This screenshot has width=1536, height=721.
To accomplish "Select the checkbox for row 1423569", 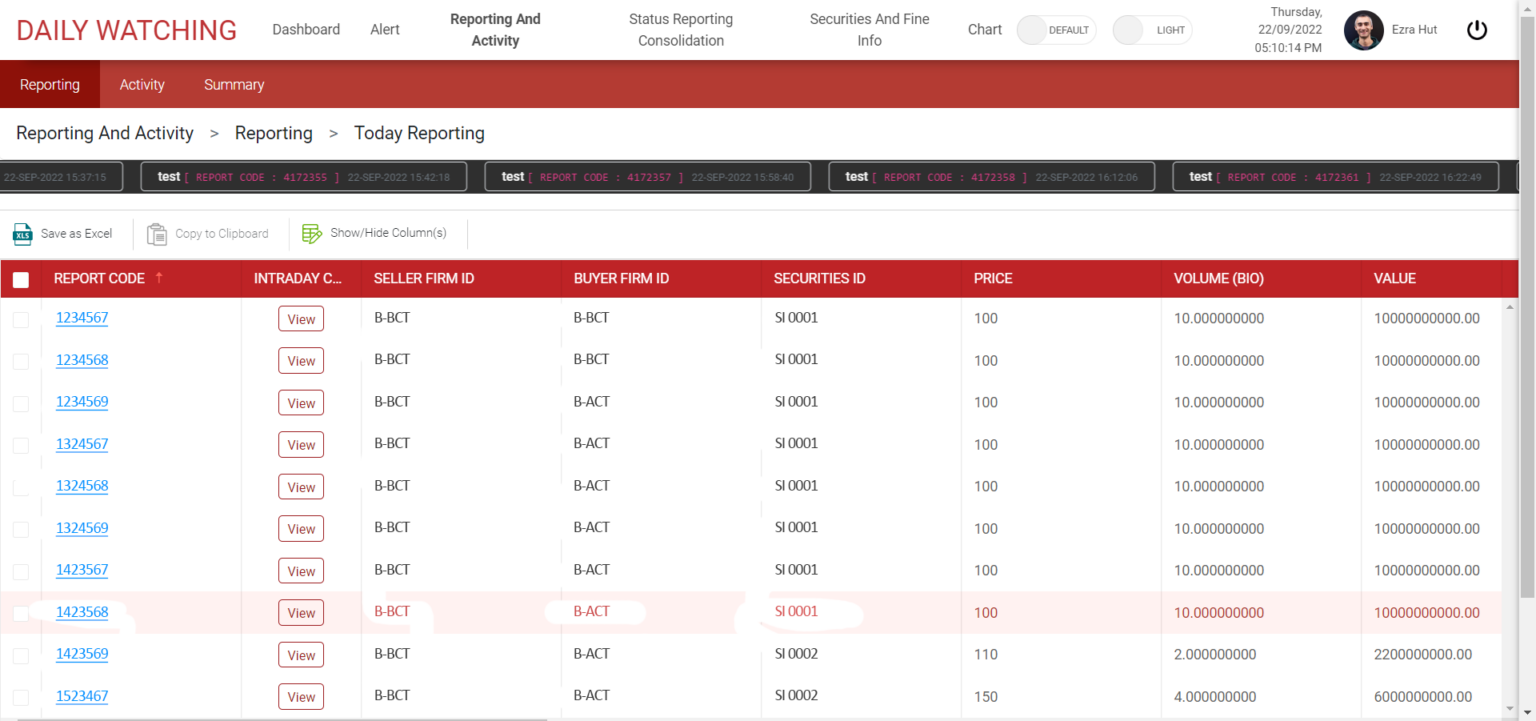I will [x=21, y=655].
